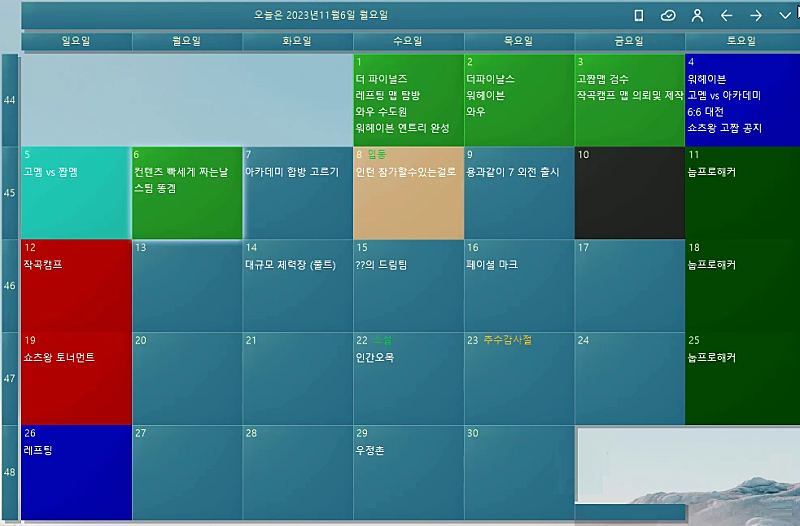Open the event 레프팅 맵 탐방 on day 1
The width and height of the screenshot is (800, 526).
tap(388, 95)
